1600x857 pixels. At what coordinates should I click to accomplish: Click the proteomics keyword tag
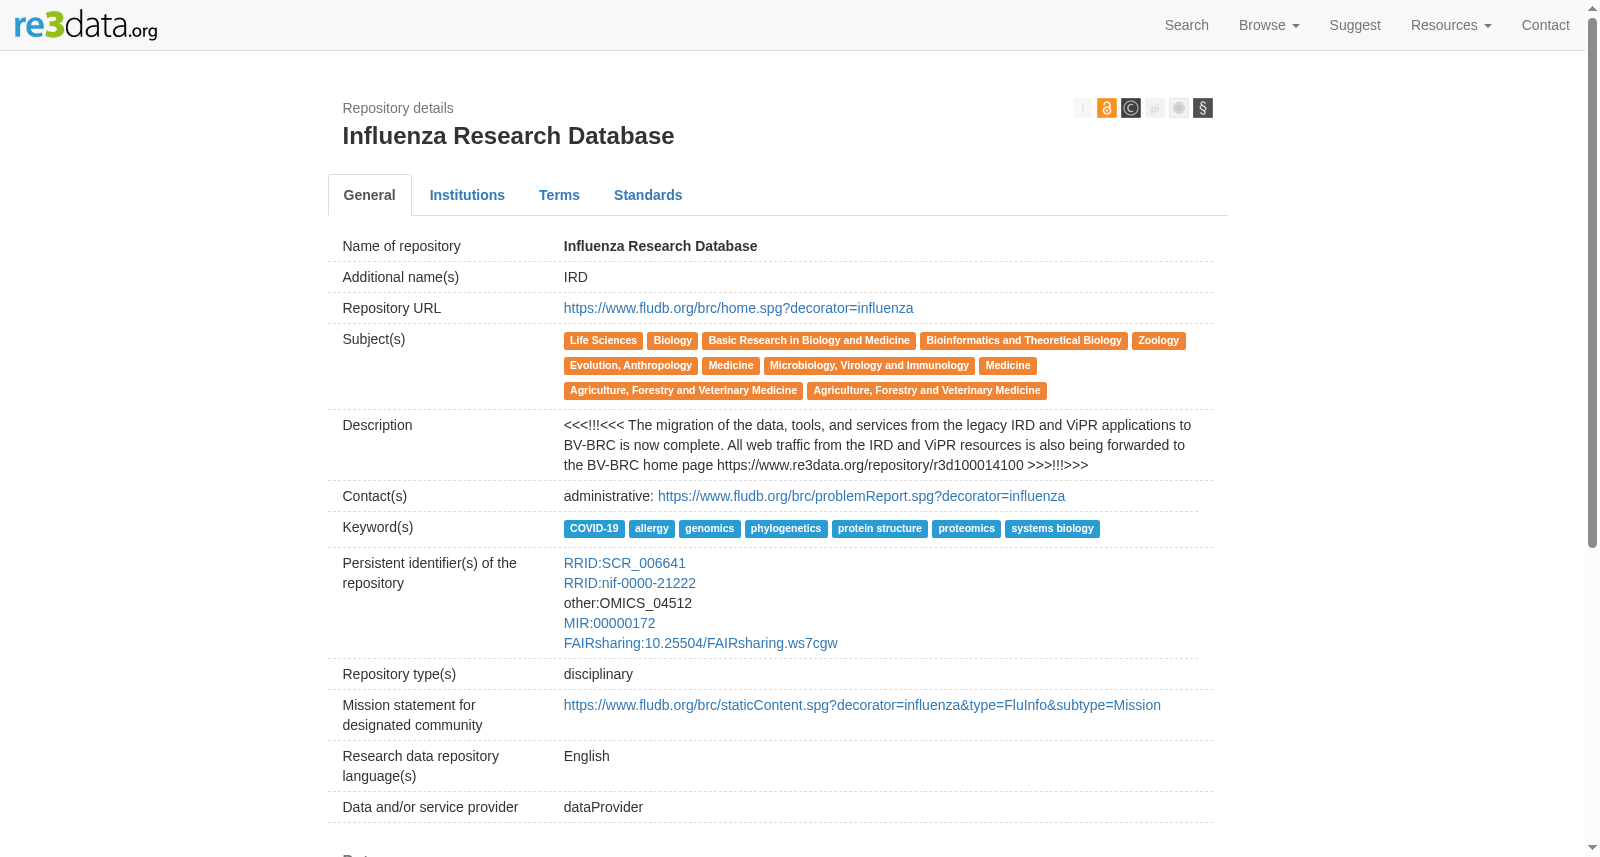click(967, 529)
